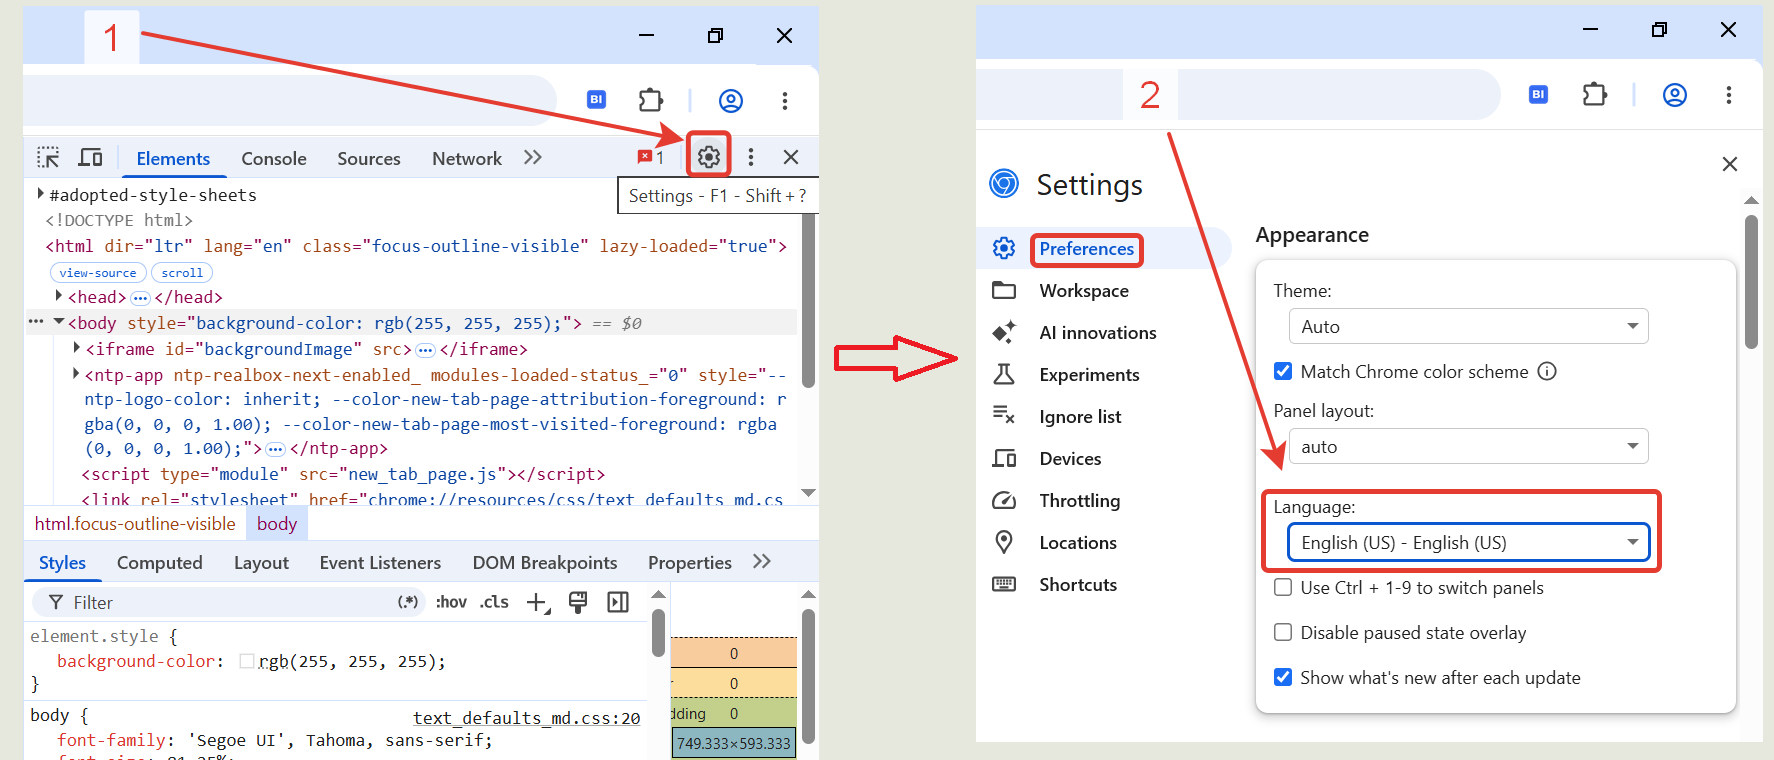Open the DevTools customize kebab menu
Screen dimensions: 1774x760
tap(751, 157)
